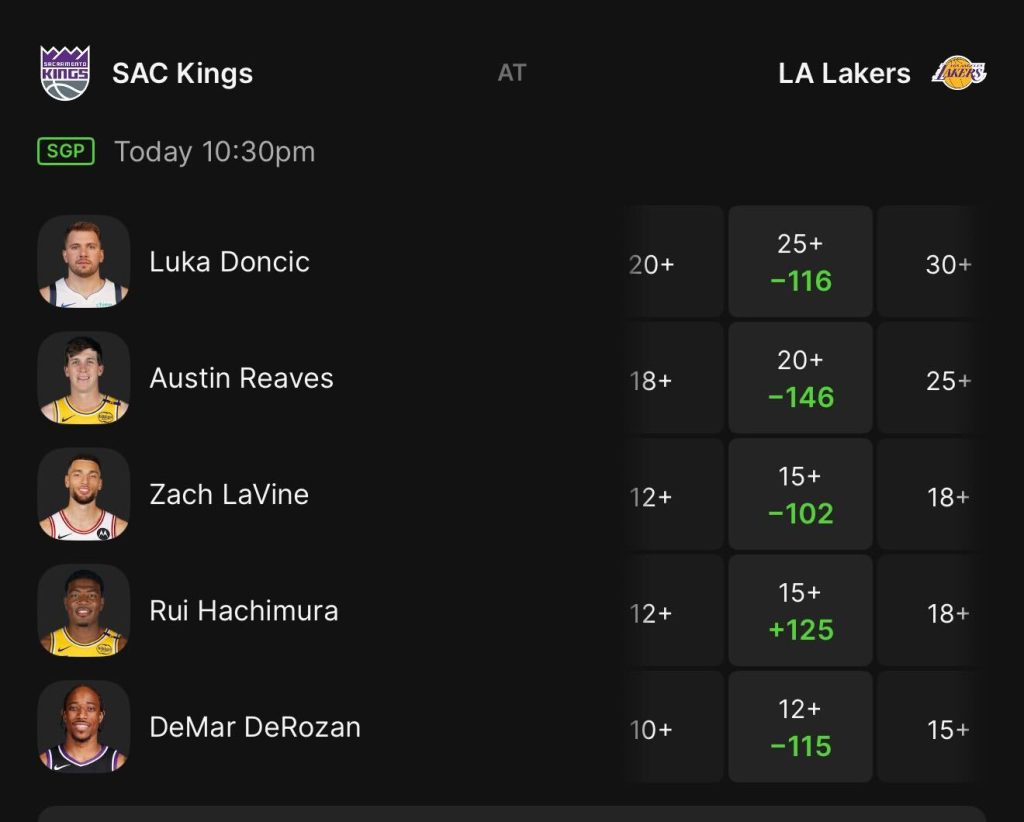Tap Rui Hachimura's player photo
Viewport: 1024px width, 822px height.
(x=84, y=610)
